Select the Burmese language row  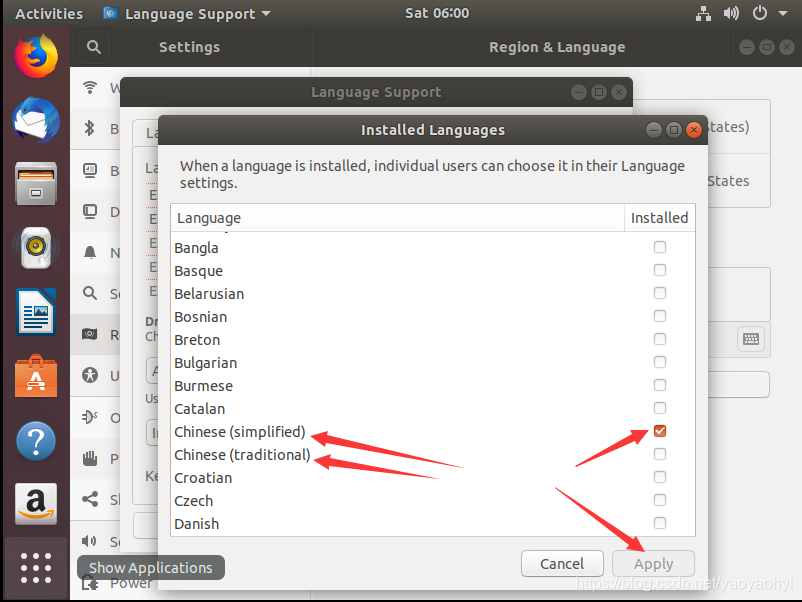[x=433, y=386]
